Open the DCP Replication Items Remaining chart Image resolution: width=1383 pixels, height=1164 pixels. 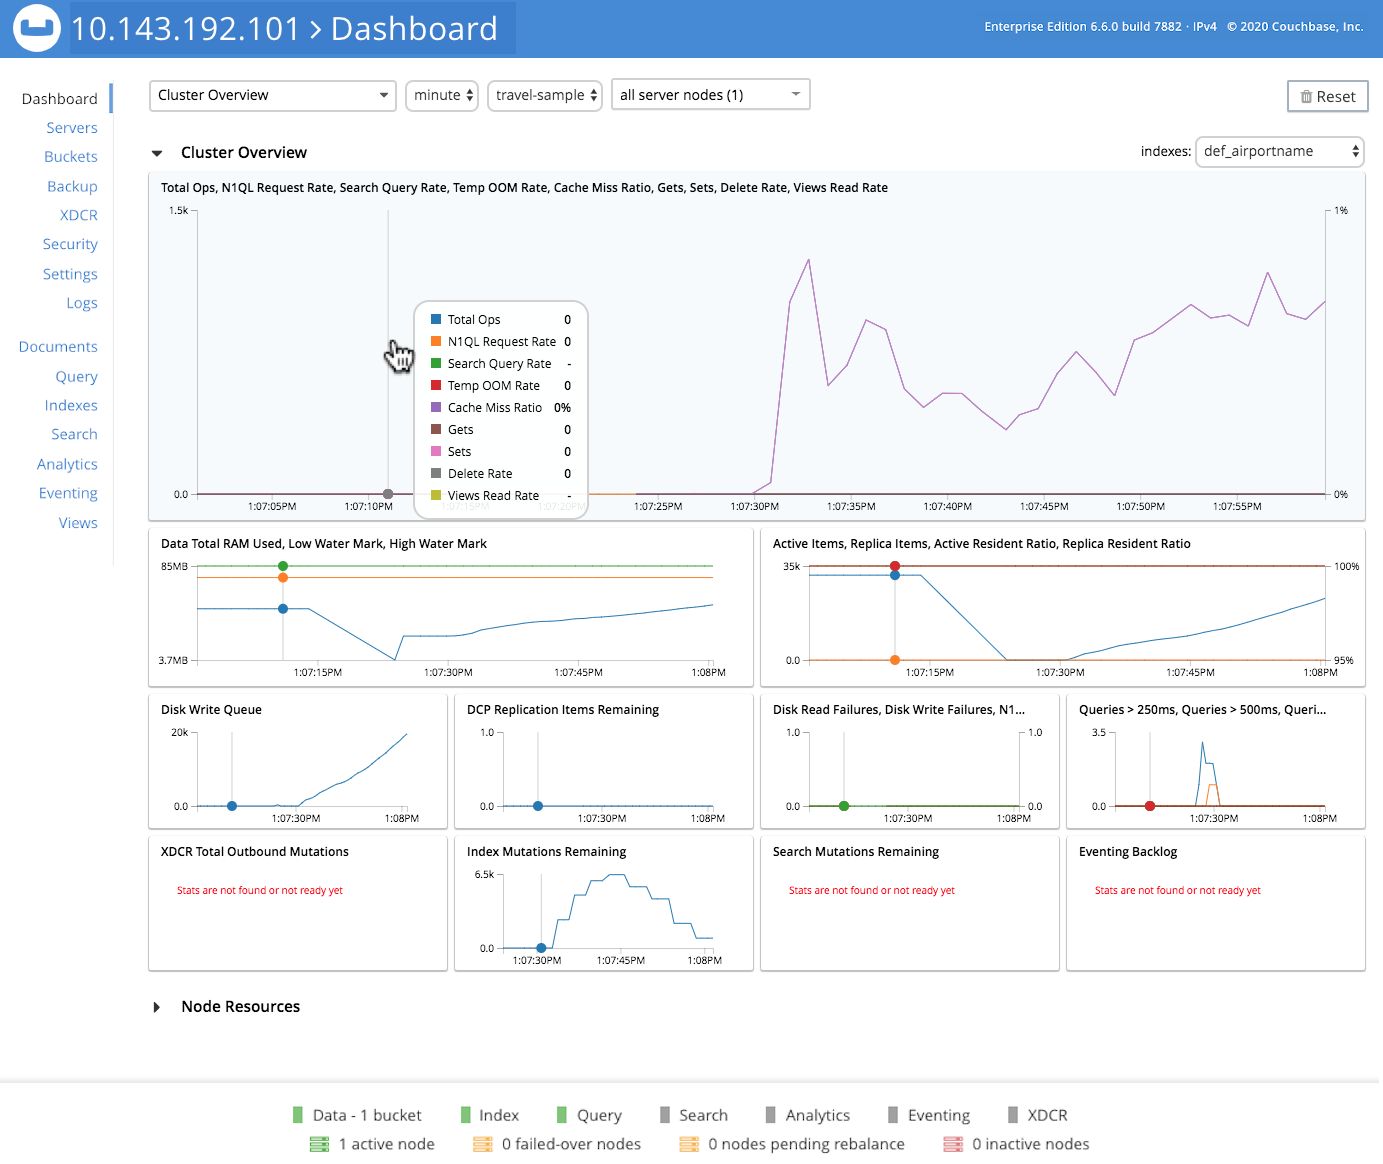604,761
